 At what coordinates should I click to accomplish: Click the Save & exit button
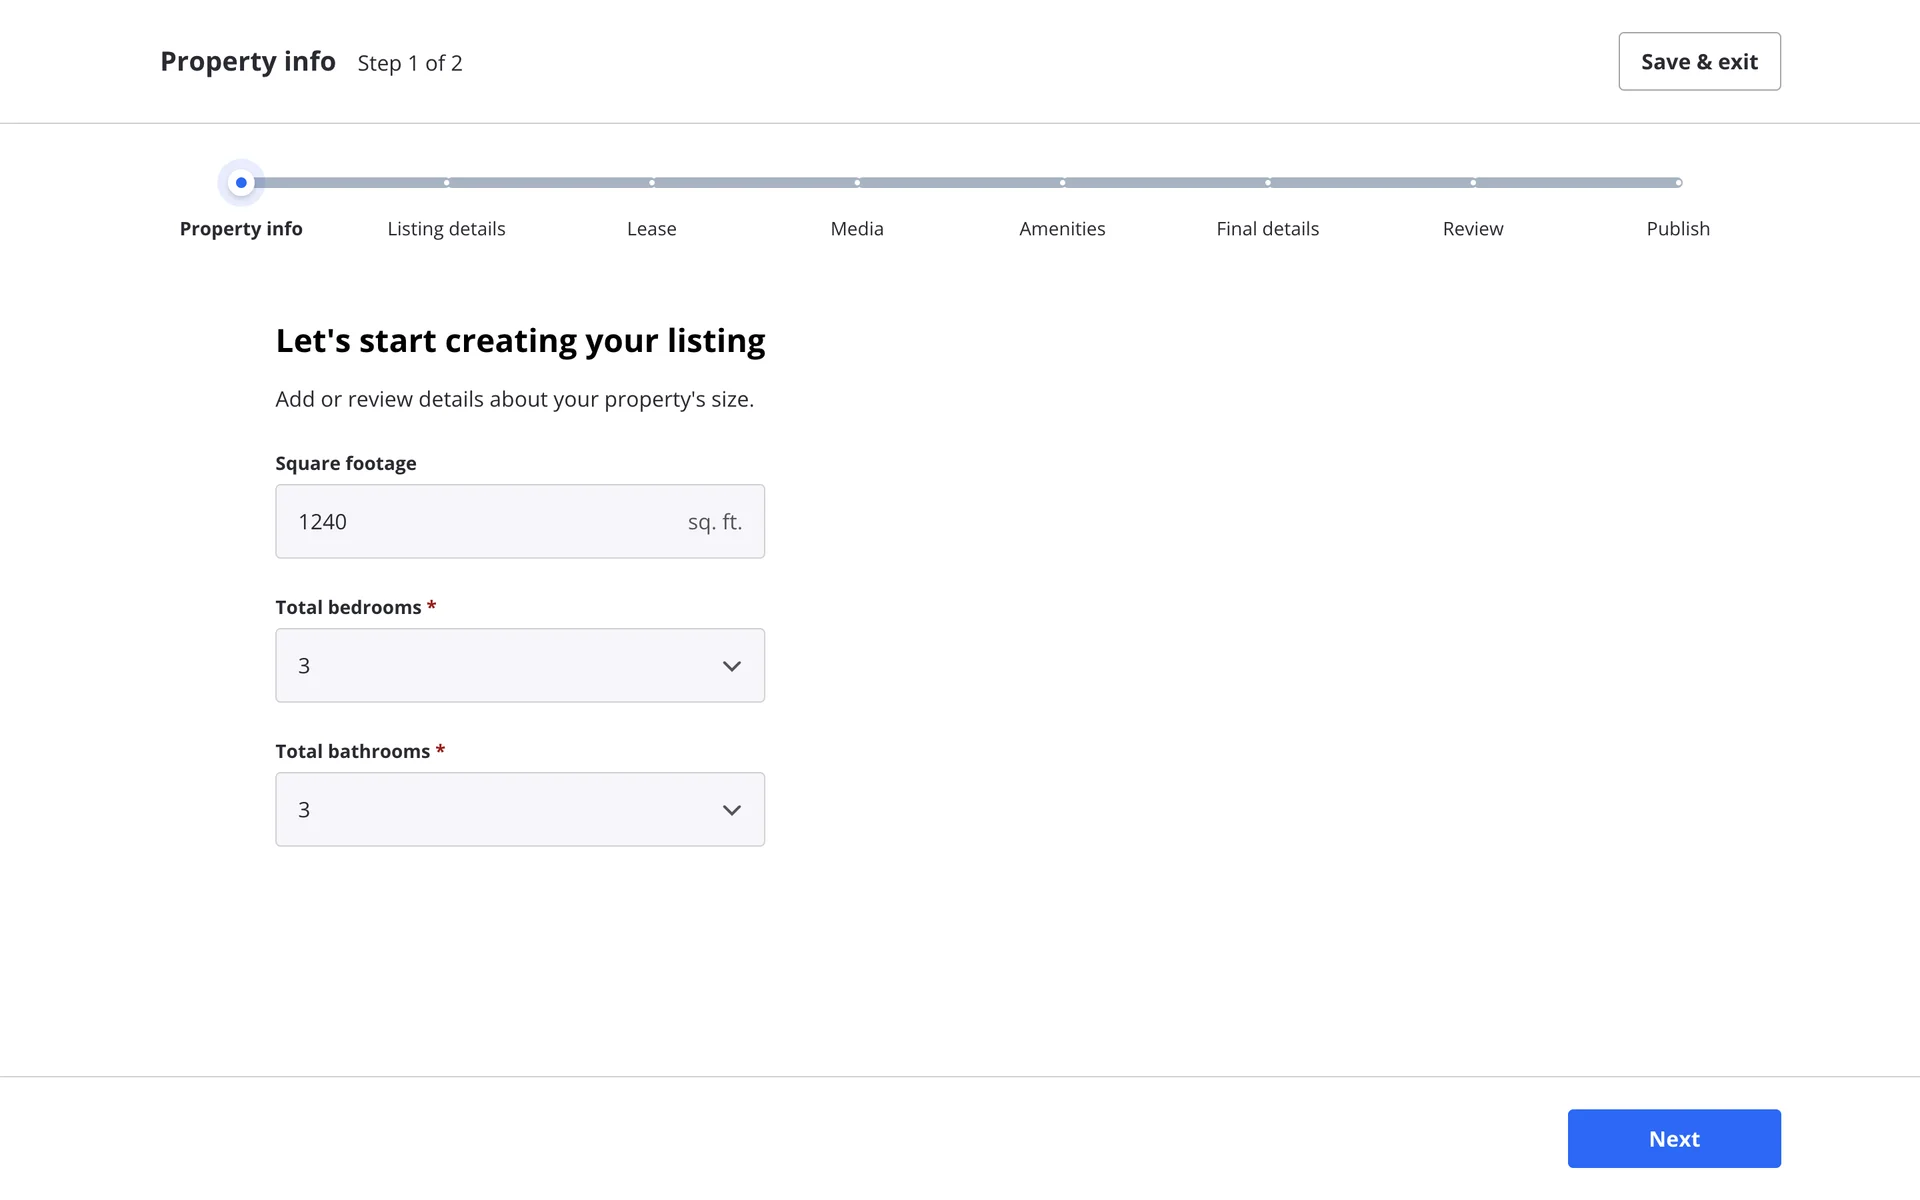click(x=1699, y=62)
